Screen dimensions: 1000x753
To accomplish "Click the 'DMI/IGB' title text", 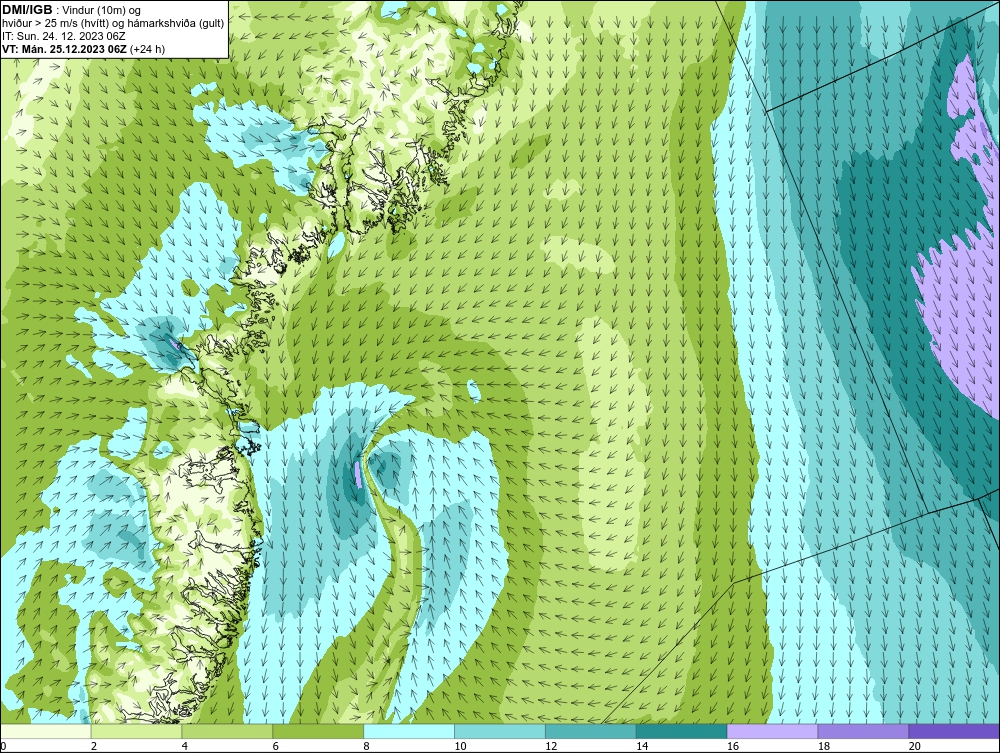I will pos(27,10).
